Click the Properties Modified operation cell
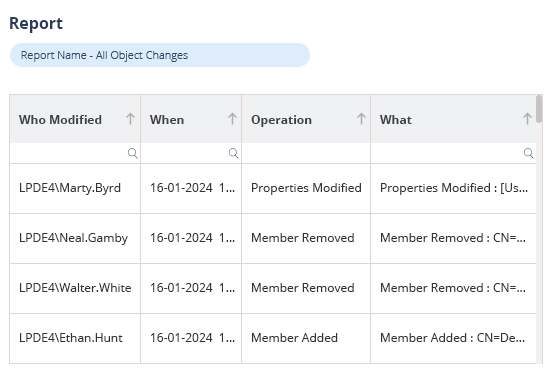552x380 pixels. 306,188
